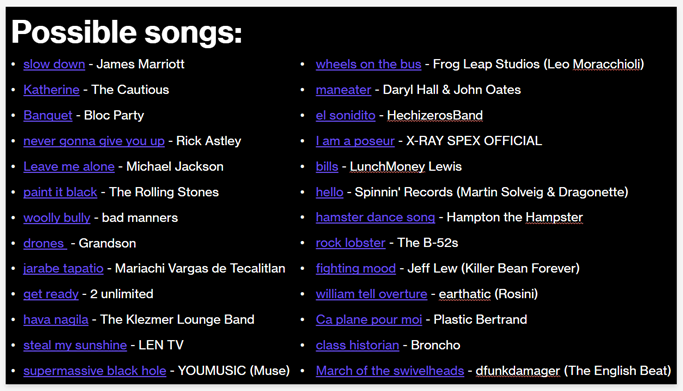Open the "I am a poseur" link
Image resolution: width=683 pixels, height=391 pixels.
pyautogui.click(x=355, y=141)
